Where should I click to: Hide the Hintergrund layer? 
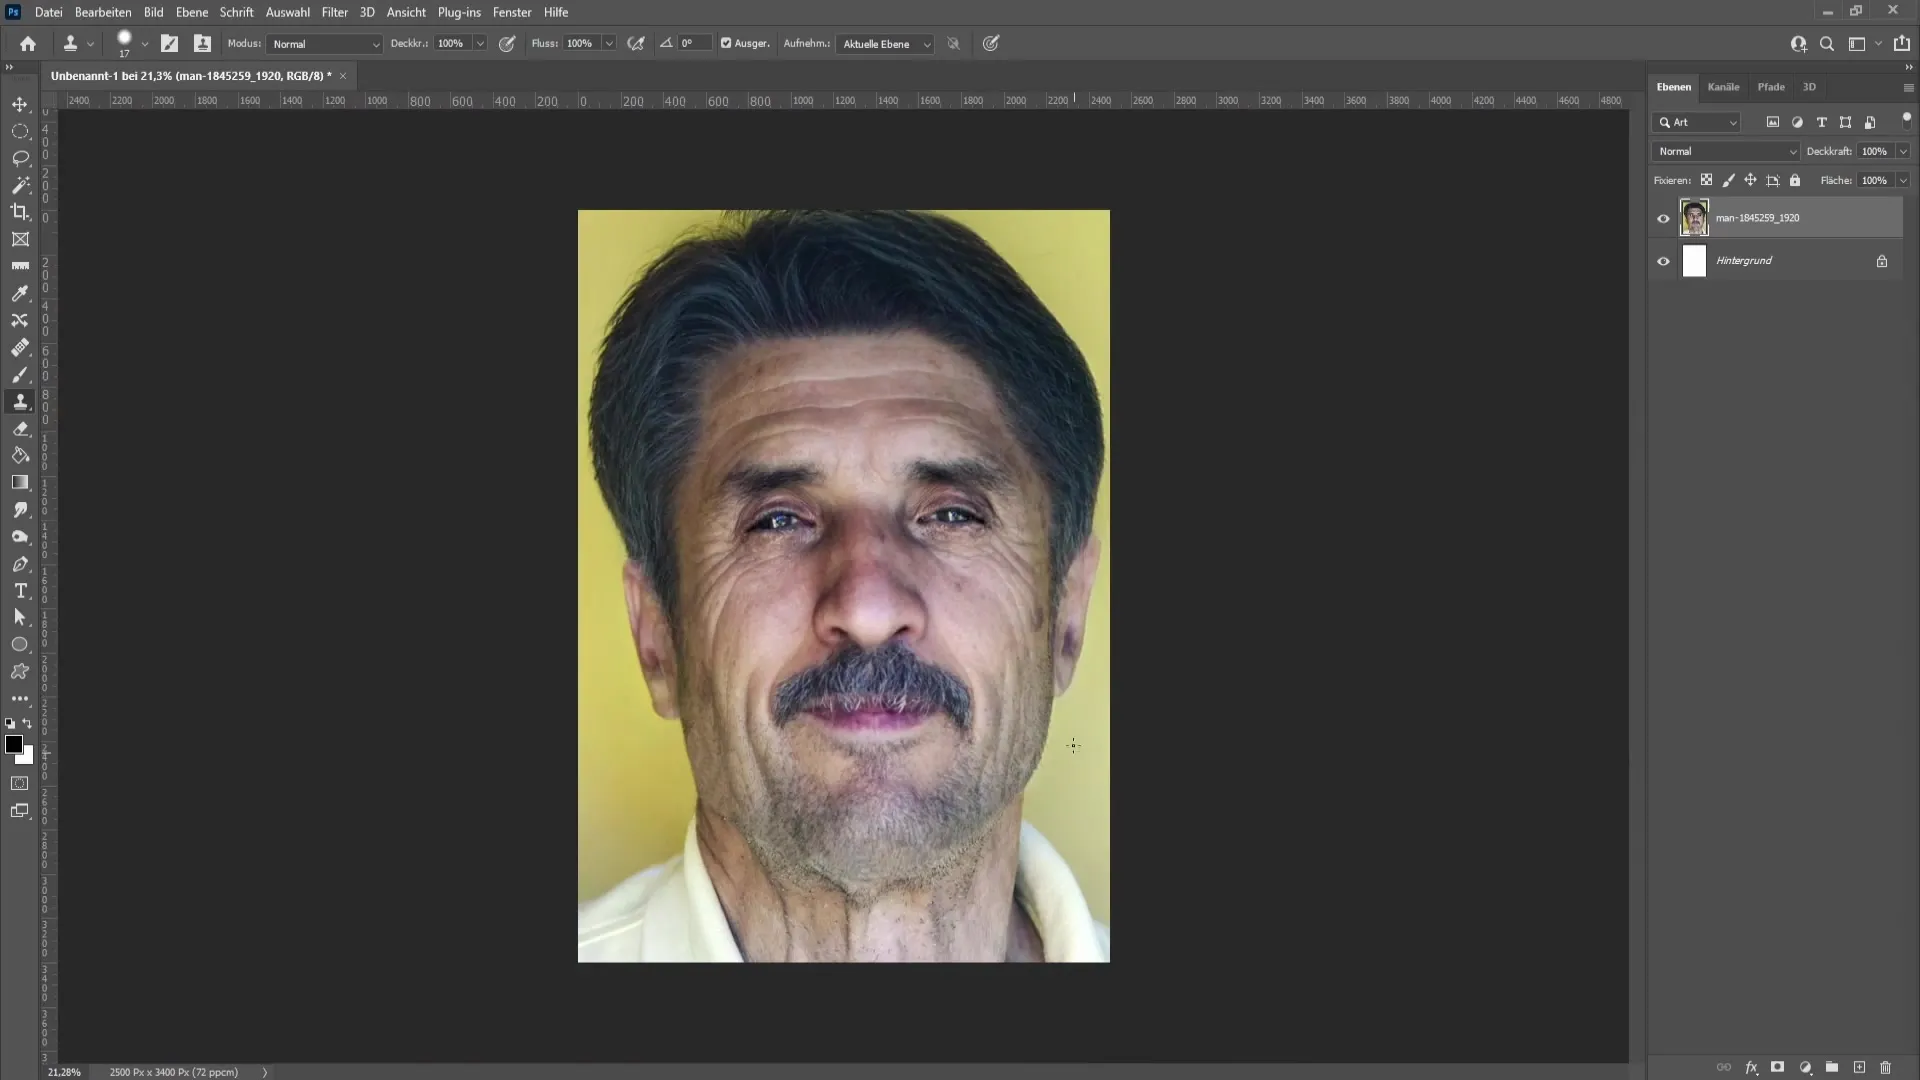[x=1663, y=262]
